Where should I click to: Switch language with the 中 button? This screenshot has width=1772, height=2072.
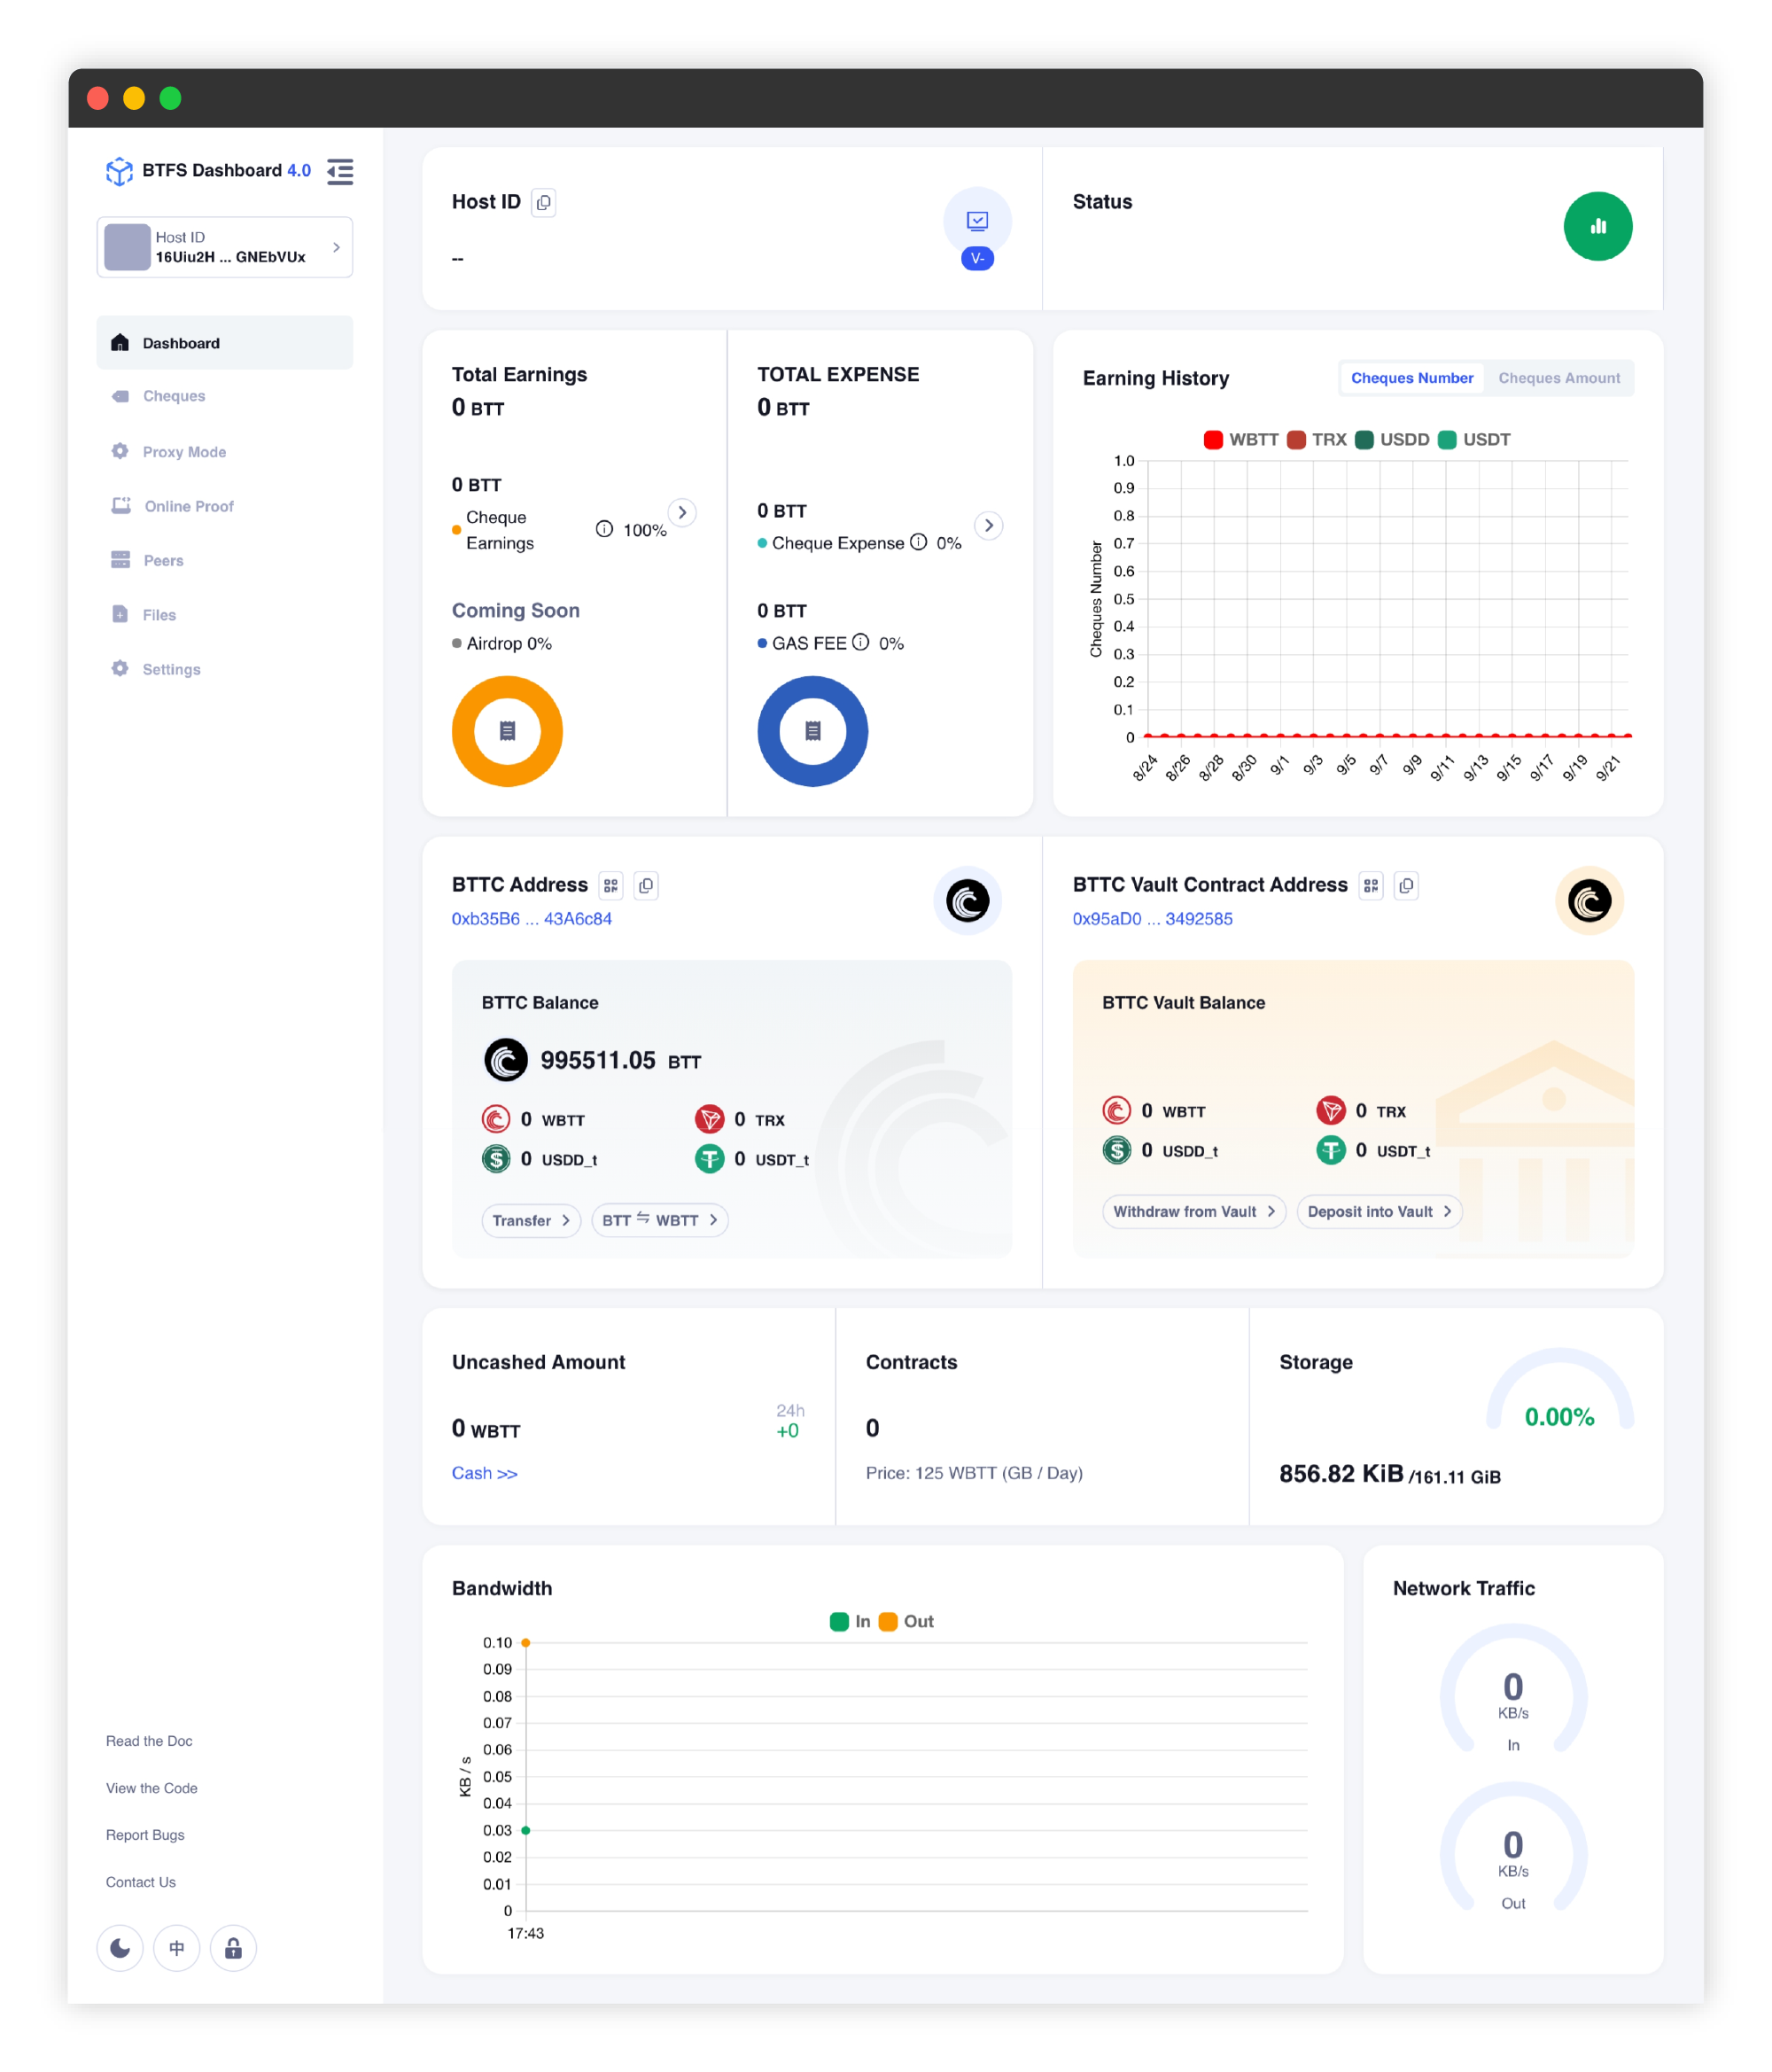point(177,1947)
